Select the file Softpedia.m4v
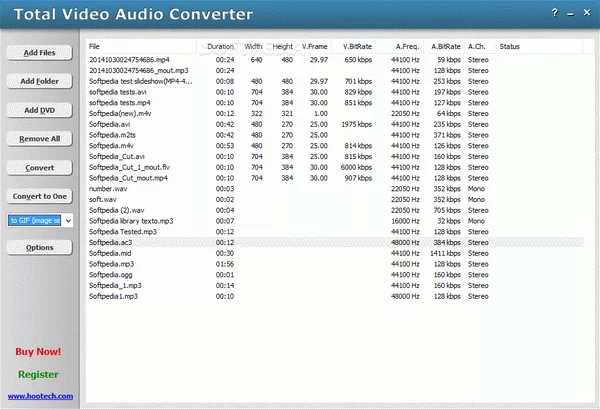The image size is (600, 409). pos(111,146)
